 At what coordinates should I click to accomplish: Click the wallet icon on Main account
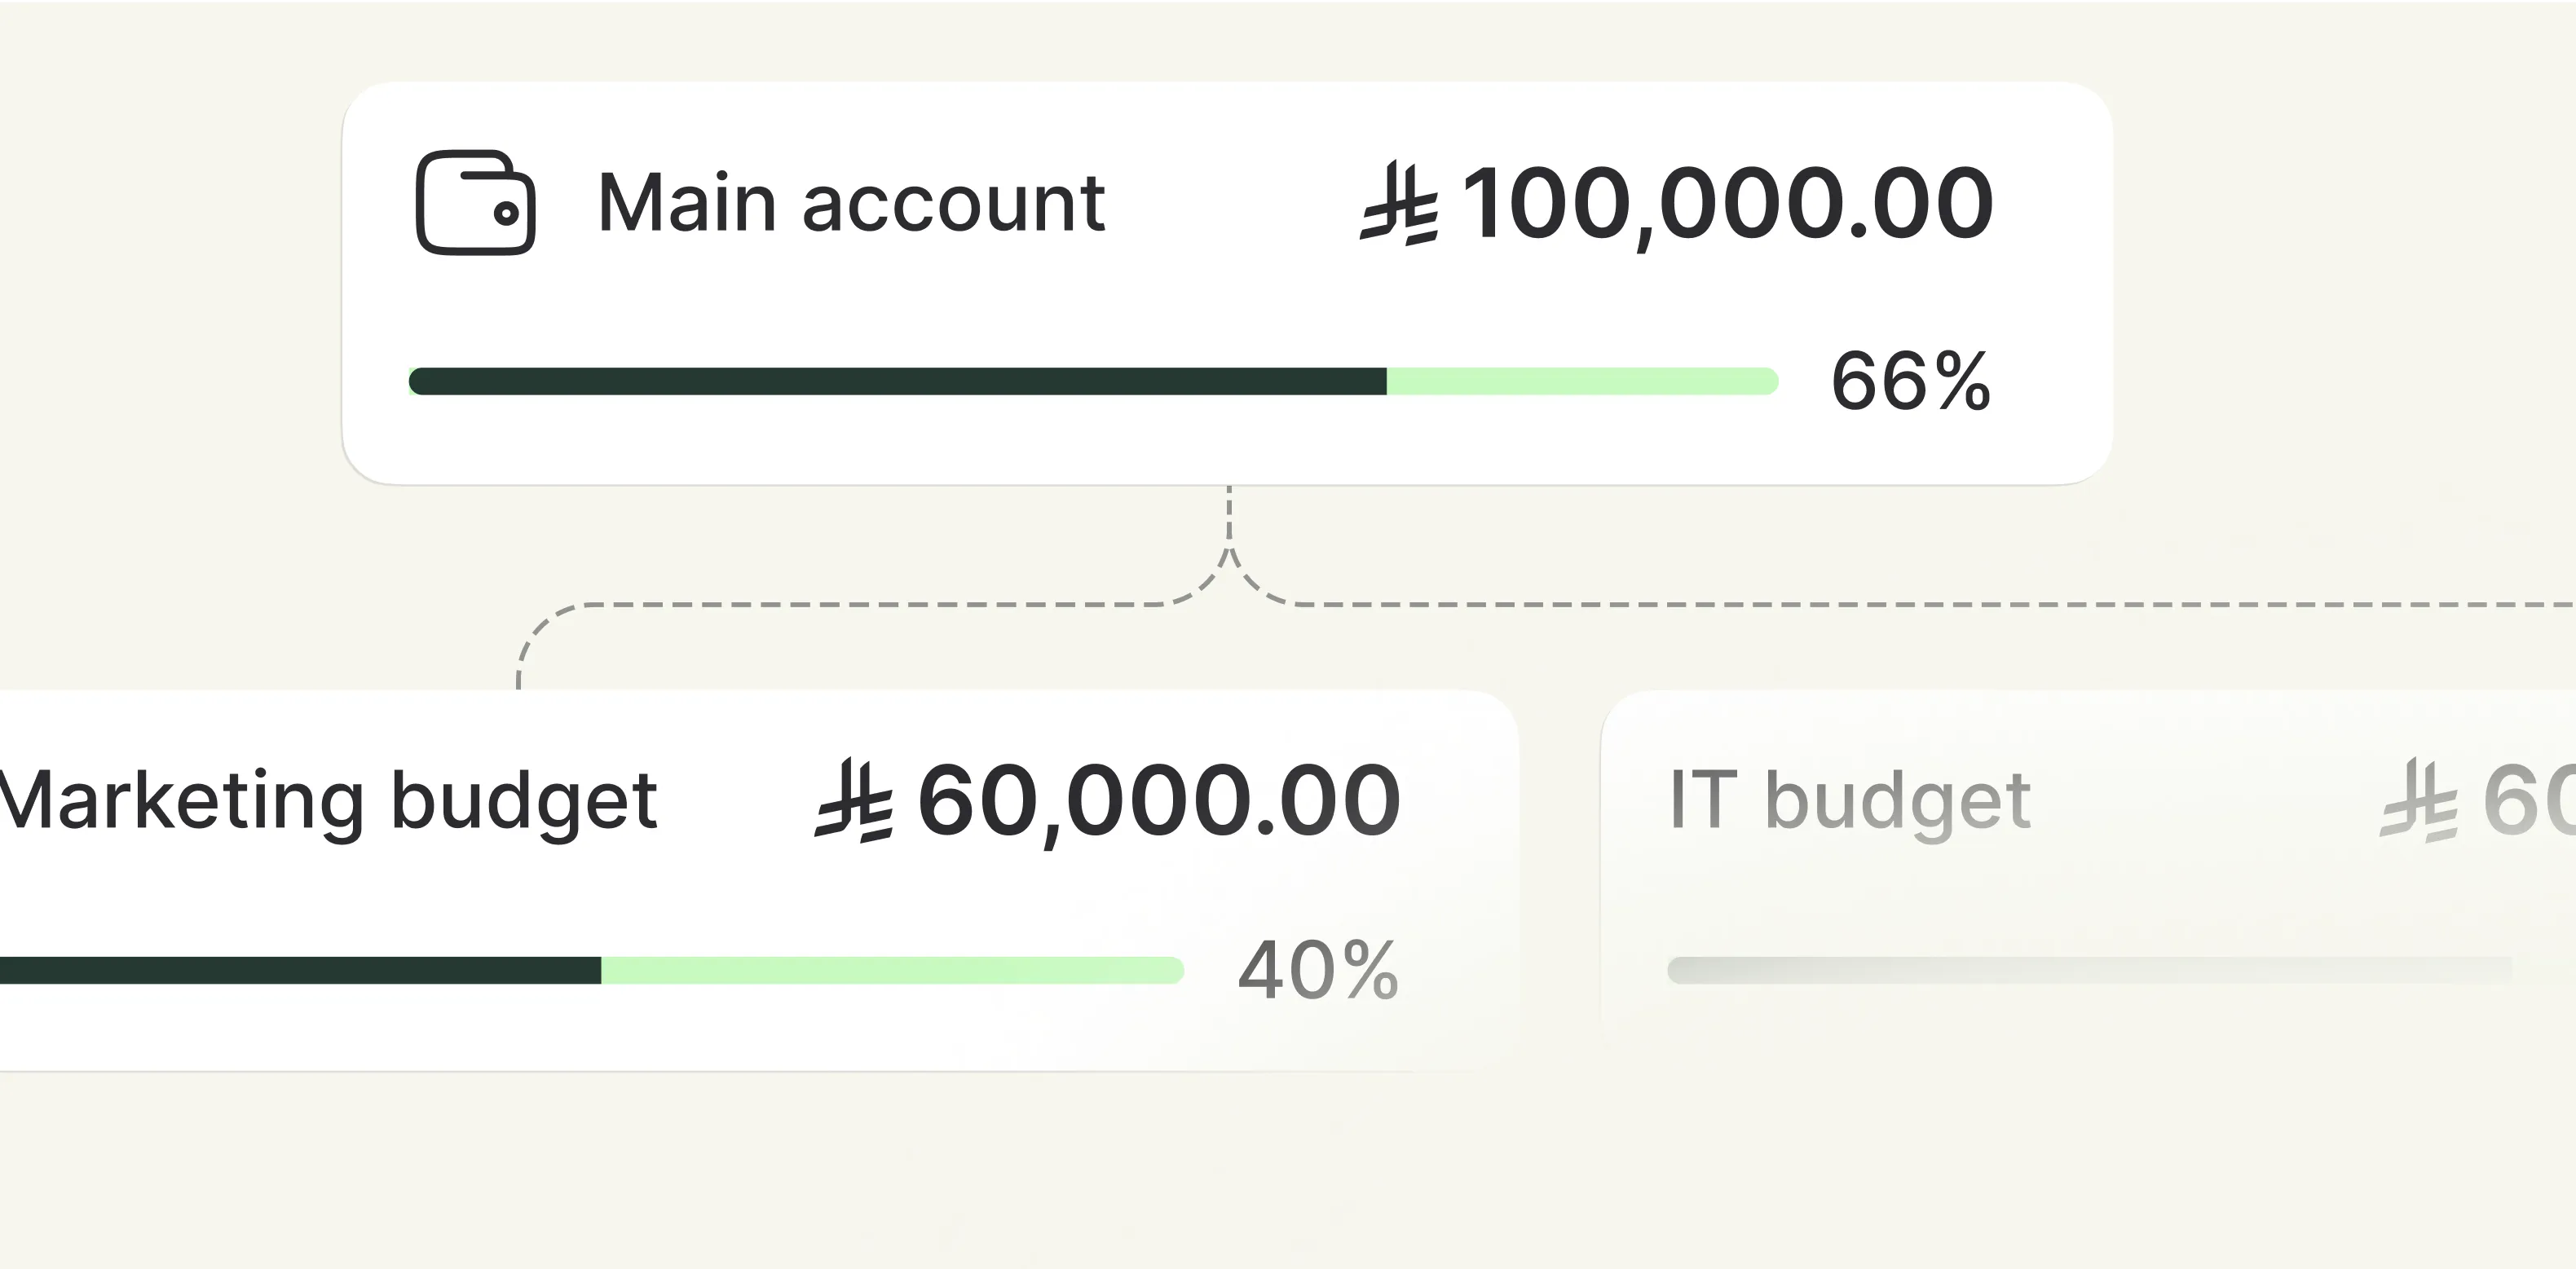(475, 203)
